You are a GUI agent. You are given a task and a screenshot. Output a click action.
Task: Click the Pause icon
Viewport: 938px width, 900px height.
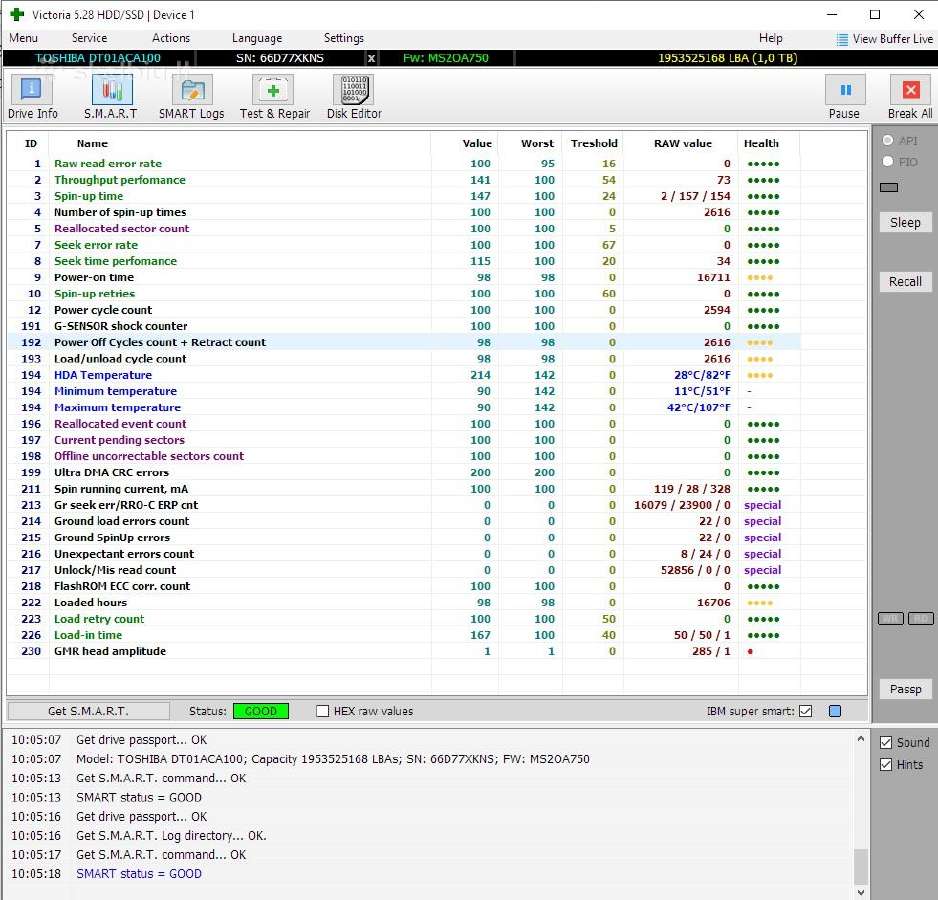[845, 90]
